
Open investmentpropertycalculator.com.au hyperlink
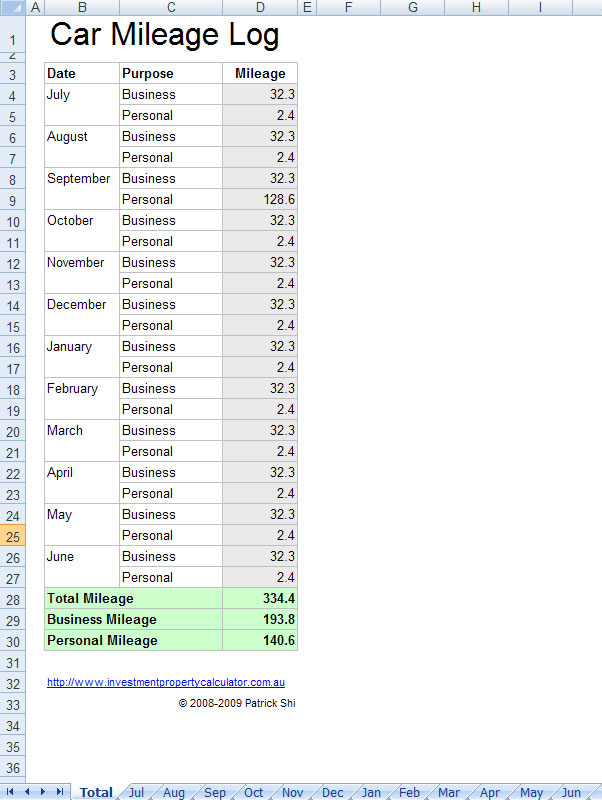tap(166, 682)
